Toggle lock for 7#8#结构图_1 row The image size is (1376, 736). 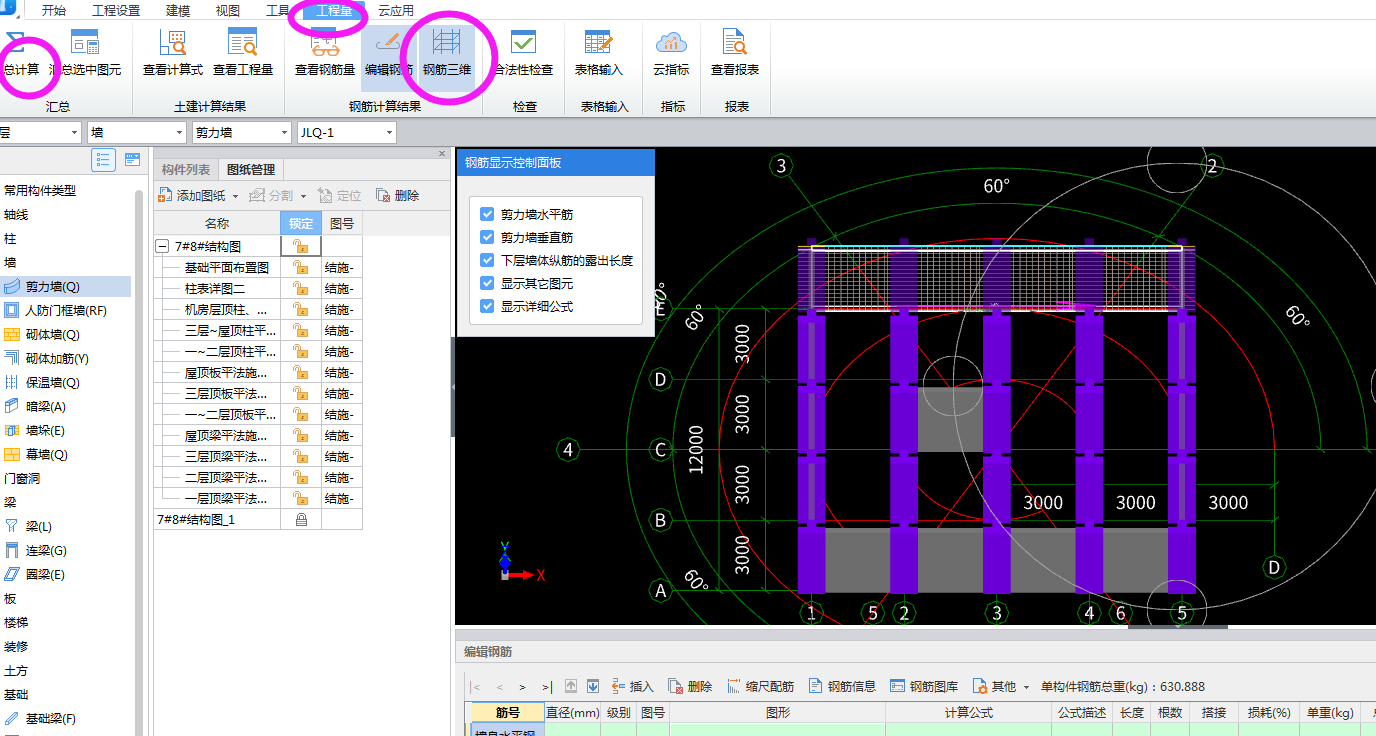(300, 520)
